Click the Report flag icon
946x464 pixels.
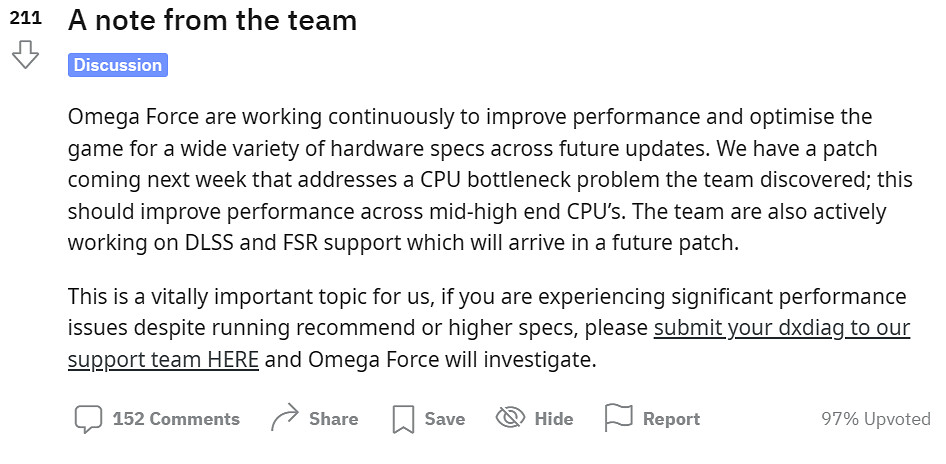point(618,419)
